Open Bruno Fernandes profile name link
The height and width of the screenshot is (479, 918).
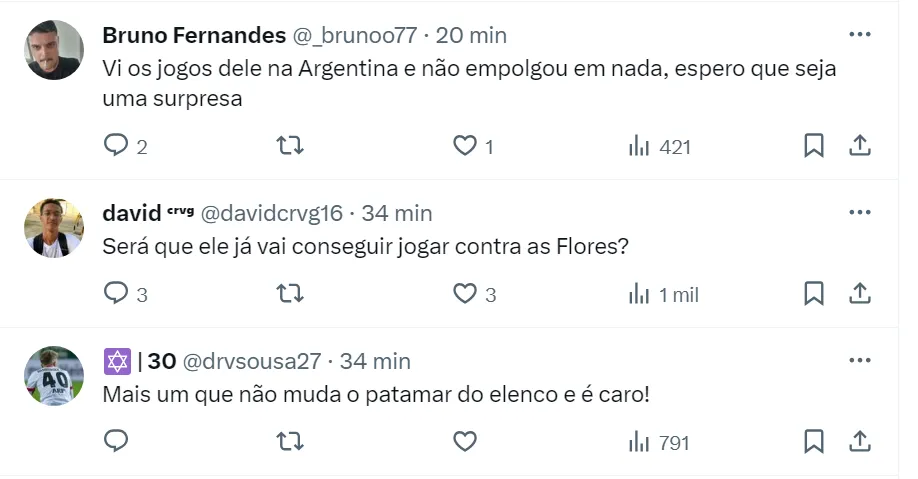point(194,35)
